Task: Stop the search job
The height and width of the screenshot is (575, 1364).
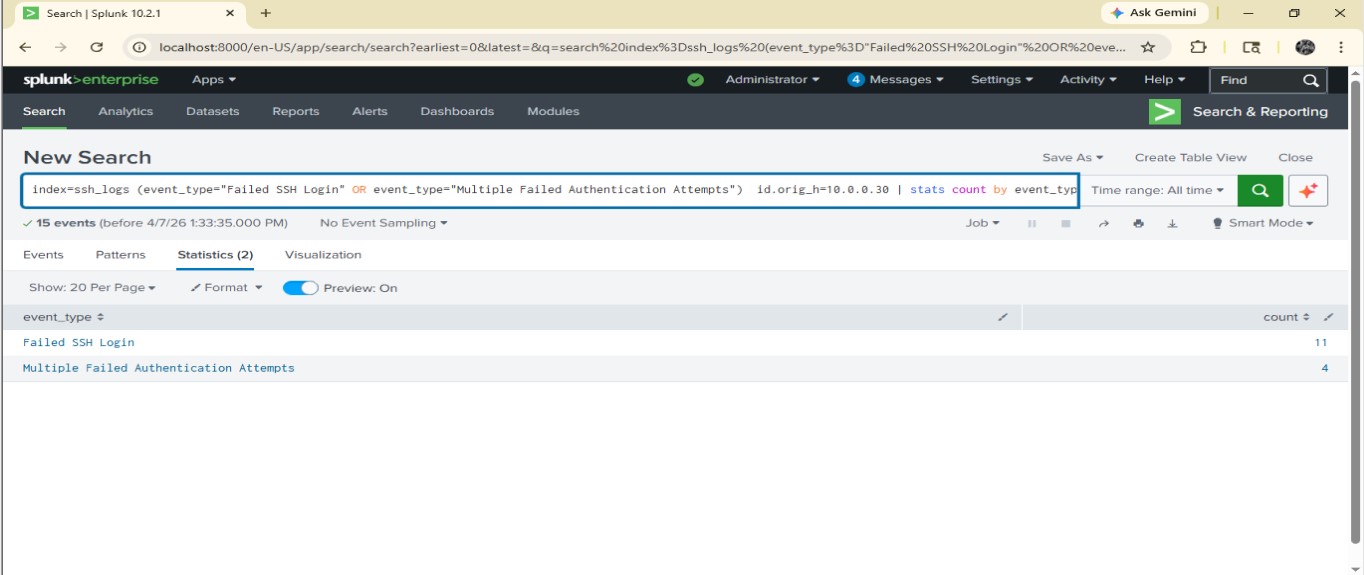Action: 1066,224
